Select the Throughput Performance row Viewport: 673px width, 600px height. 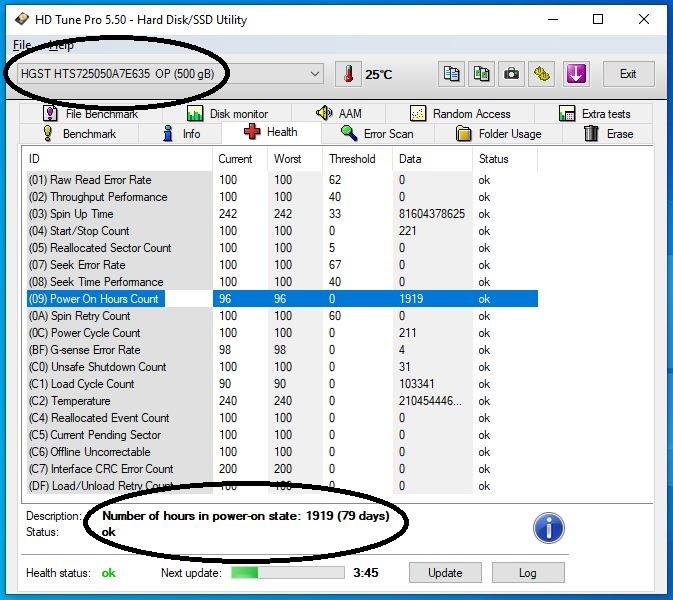click(x=282, y=197)
